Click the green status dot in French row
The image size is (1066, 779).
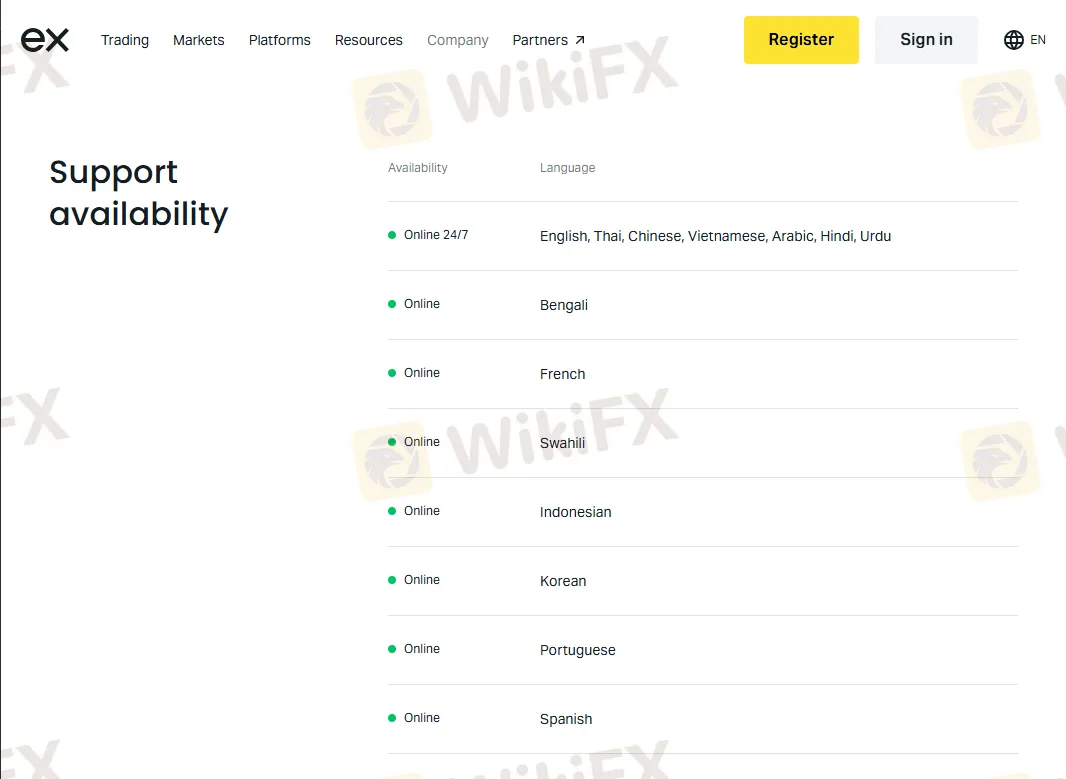pos(392,373)
